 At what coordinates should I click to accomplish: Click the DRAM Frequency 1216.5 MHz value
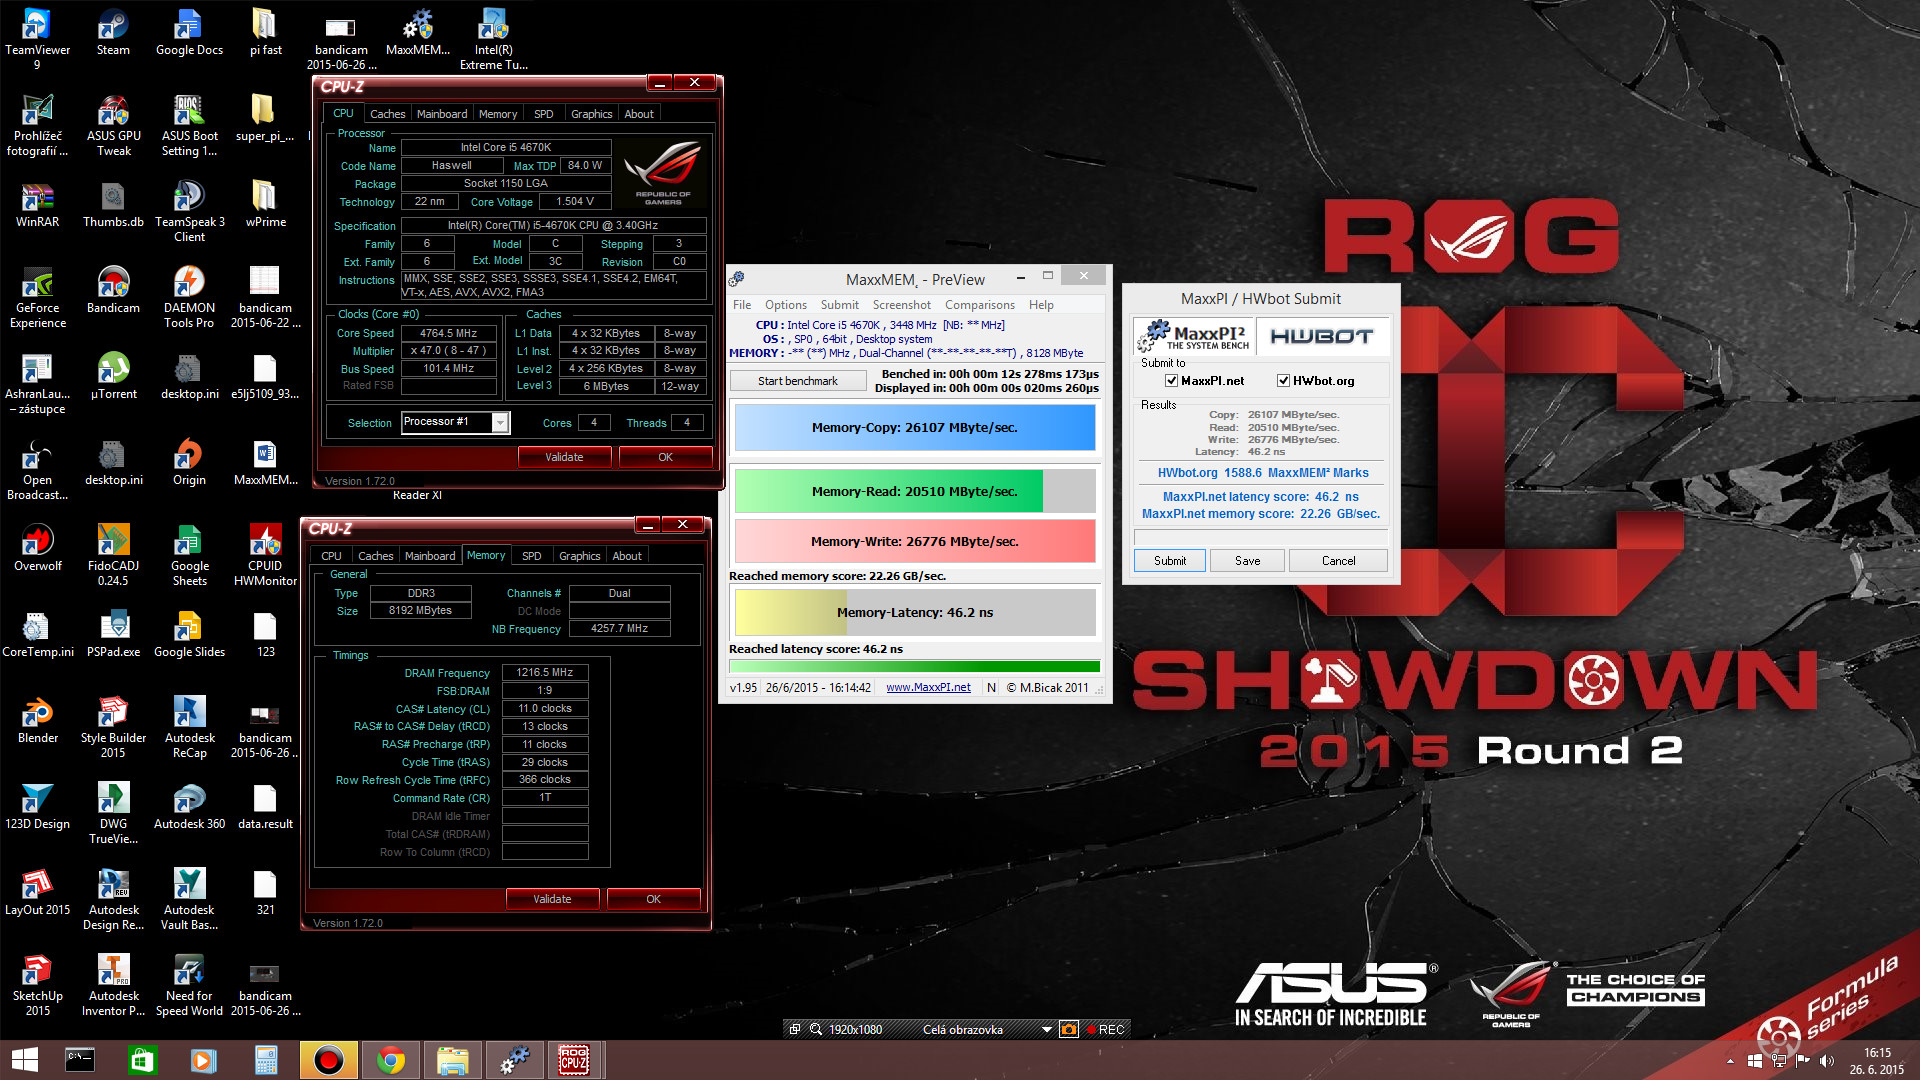(x=545, y=673)
